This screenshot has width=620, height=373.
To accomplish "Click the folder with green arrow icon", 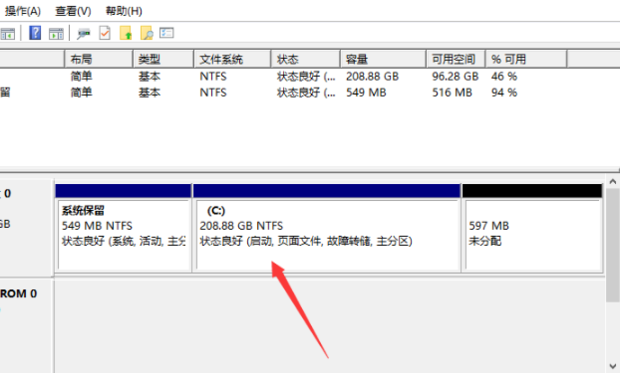I will 126,33.
